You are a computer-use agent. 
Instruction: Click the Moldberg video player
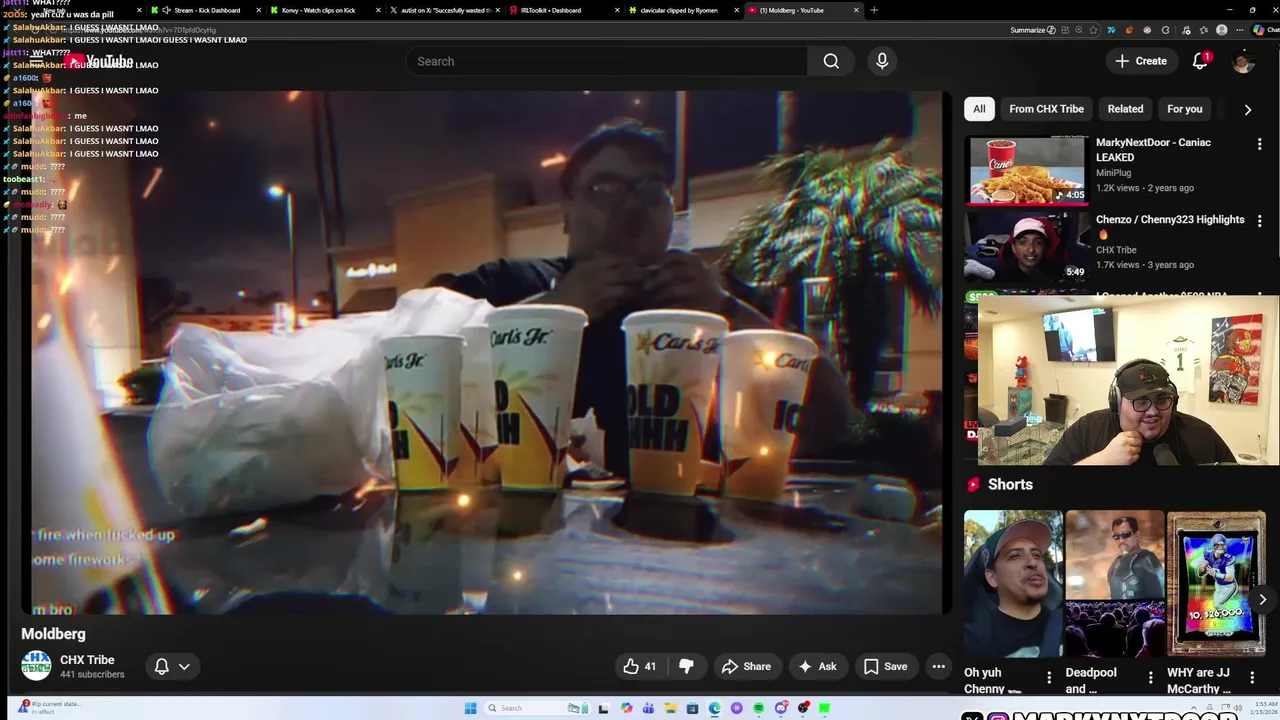pos(486,352)
